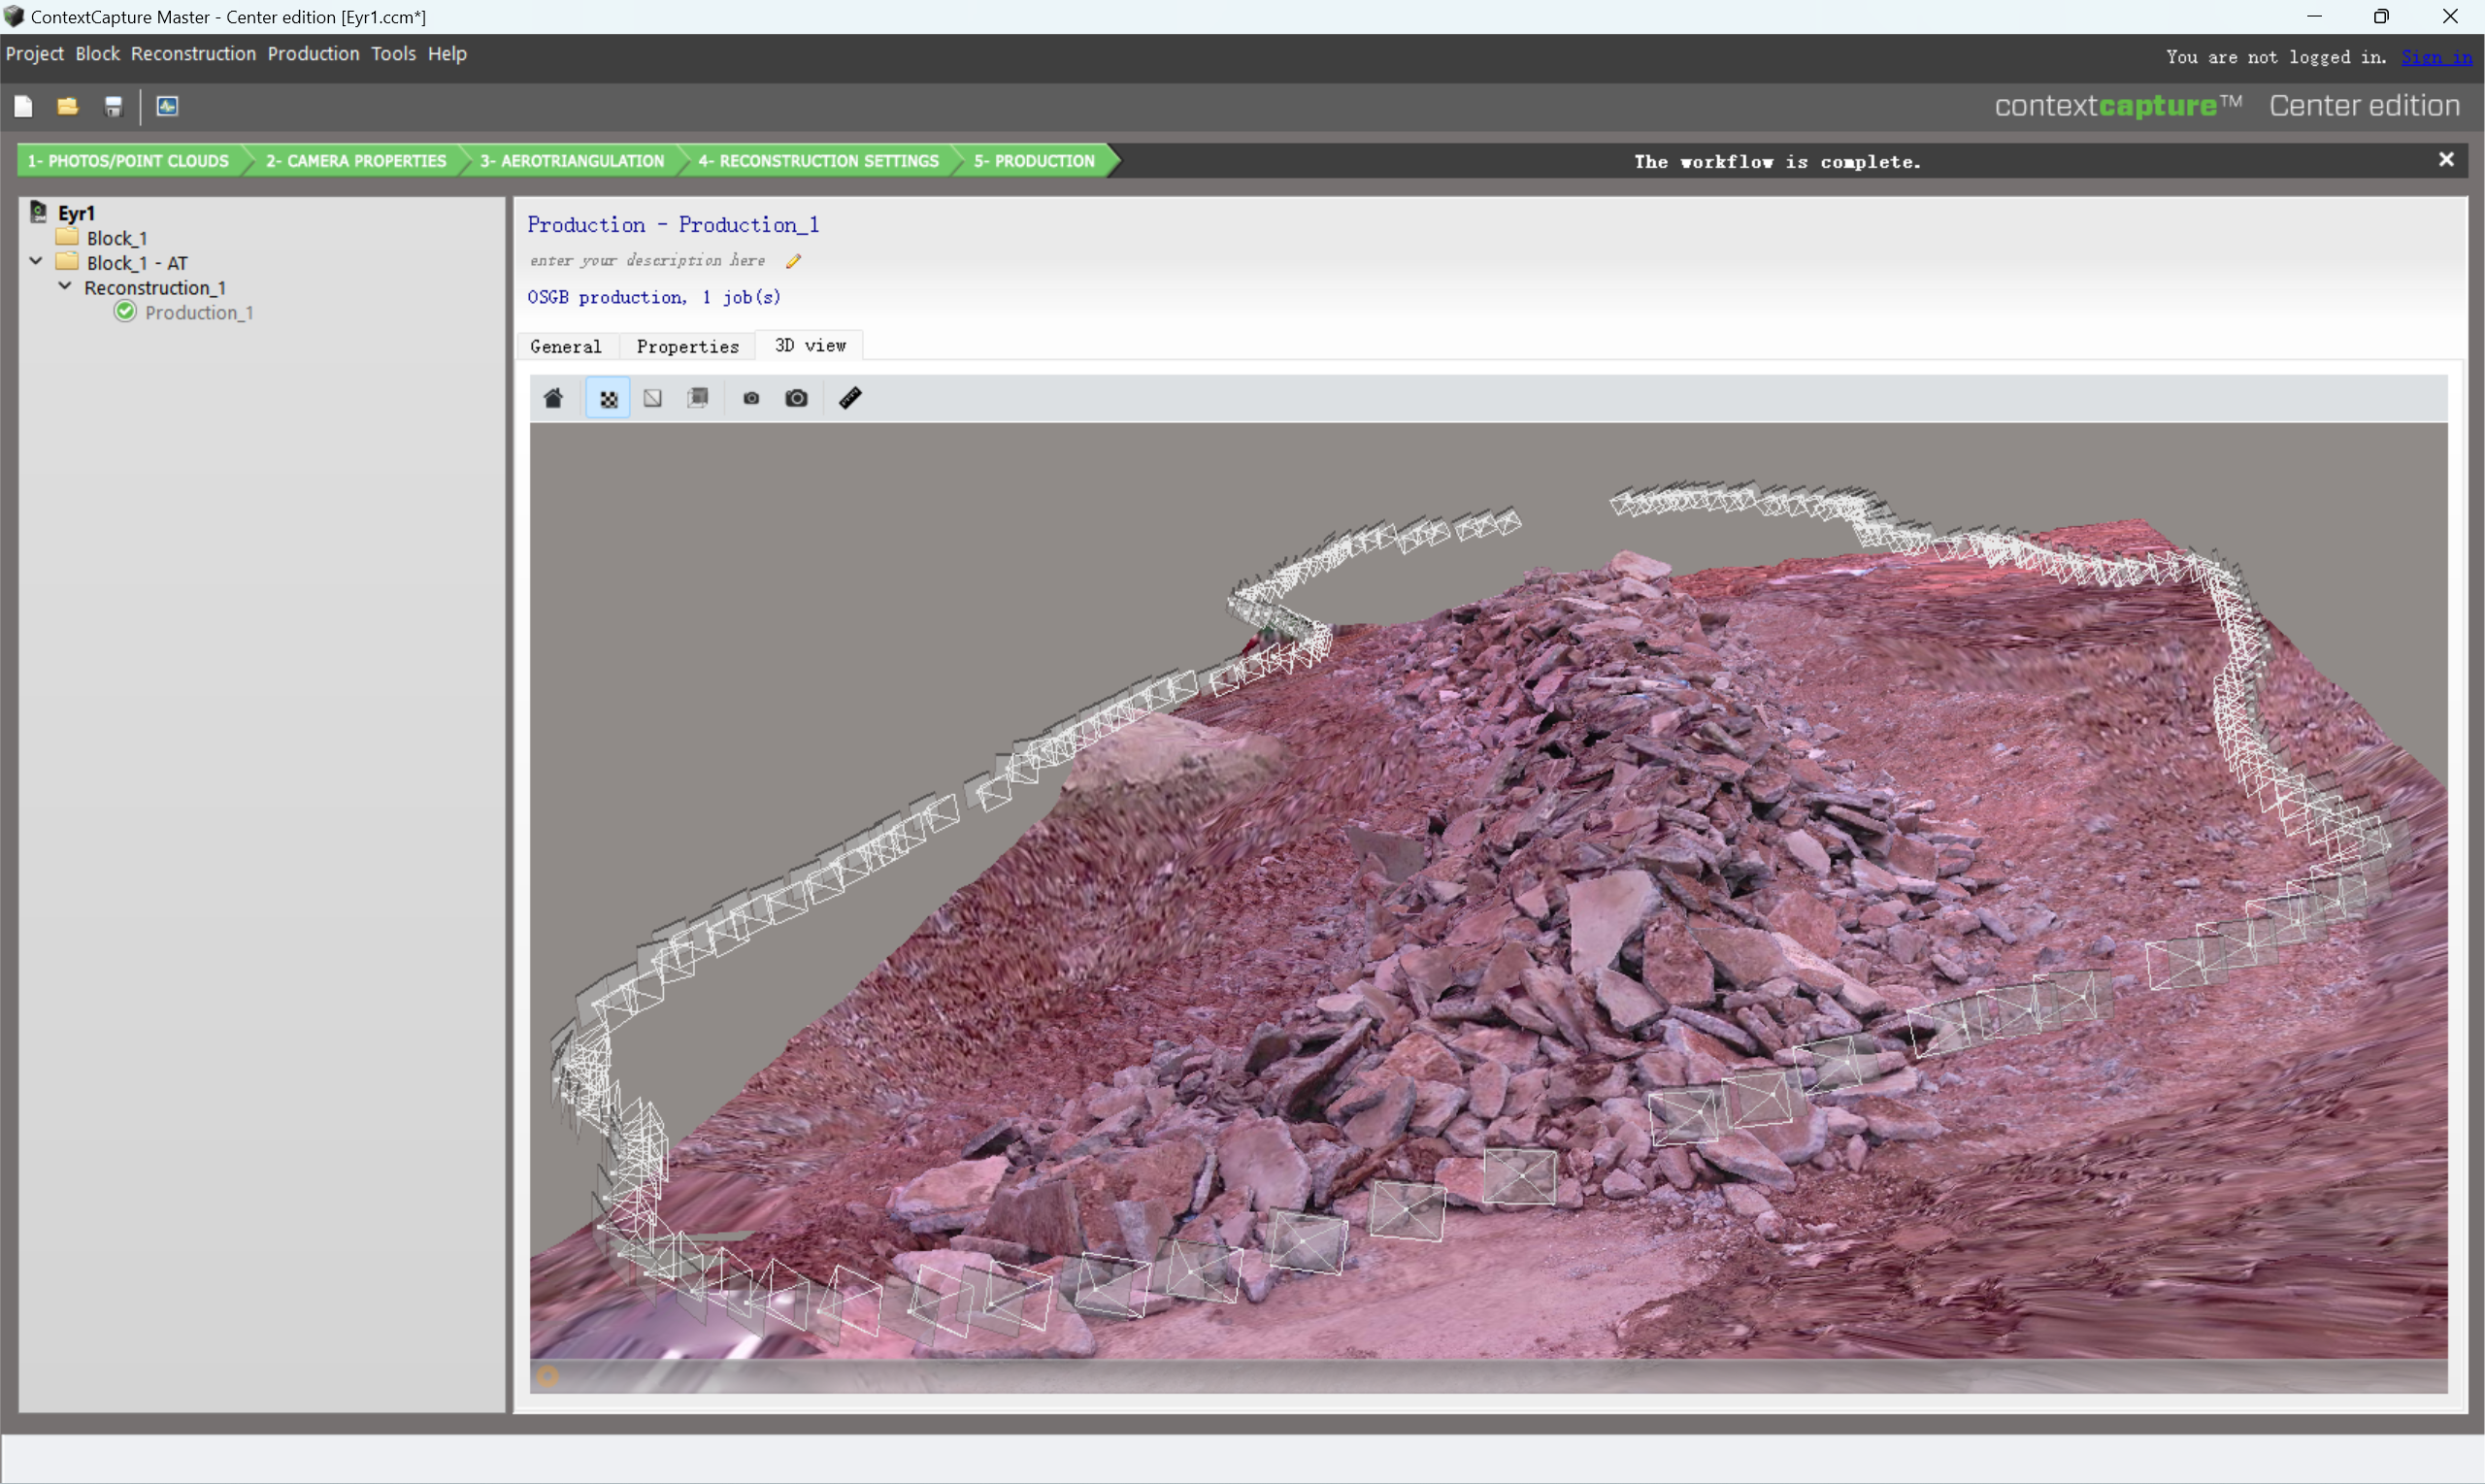Switch to the General tab
The width and height of the screenshot is (2485, 1484).
click(x=565, y=345)
